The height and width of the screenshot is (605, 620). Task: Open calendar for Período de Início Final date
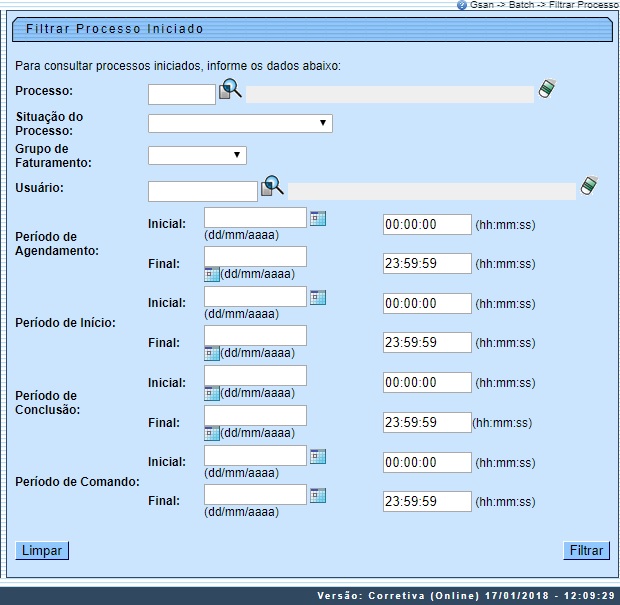click(x=212, y=353)
